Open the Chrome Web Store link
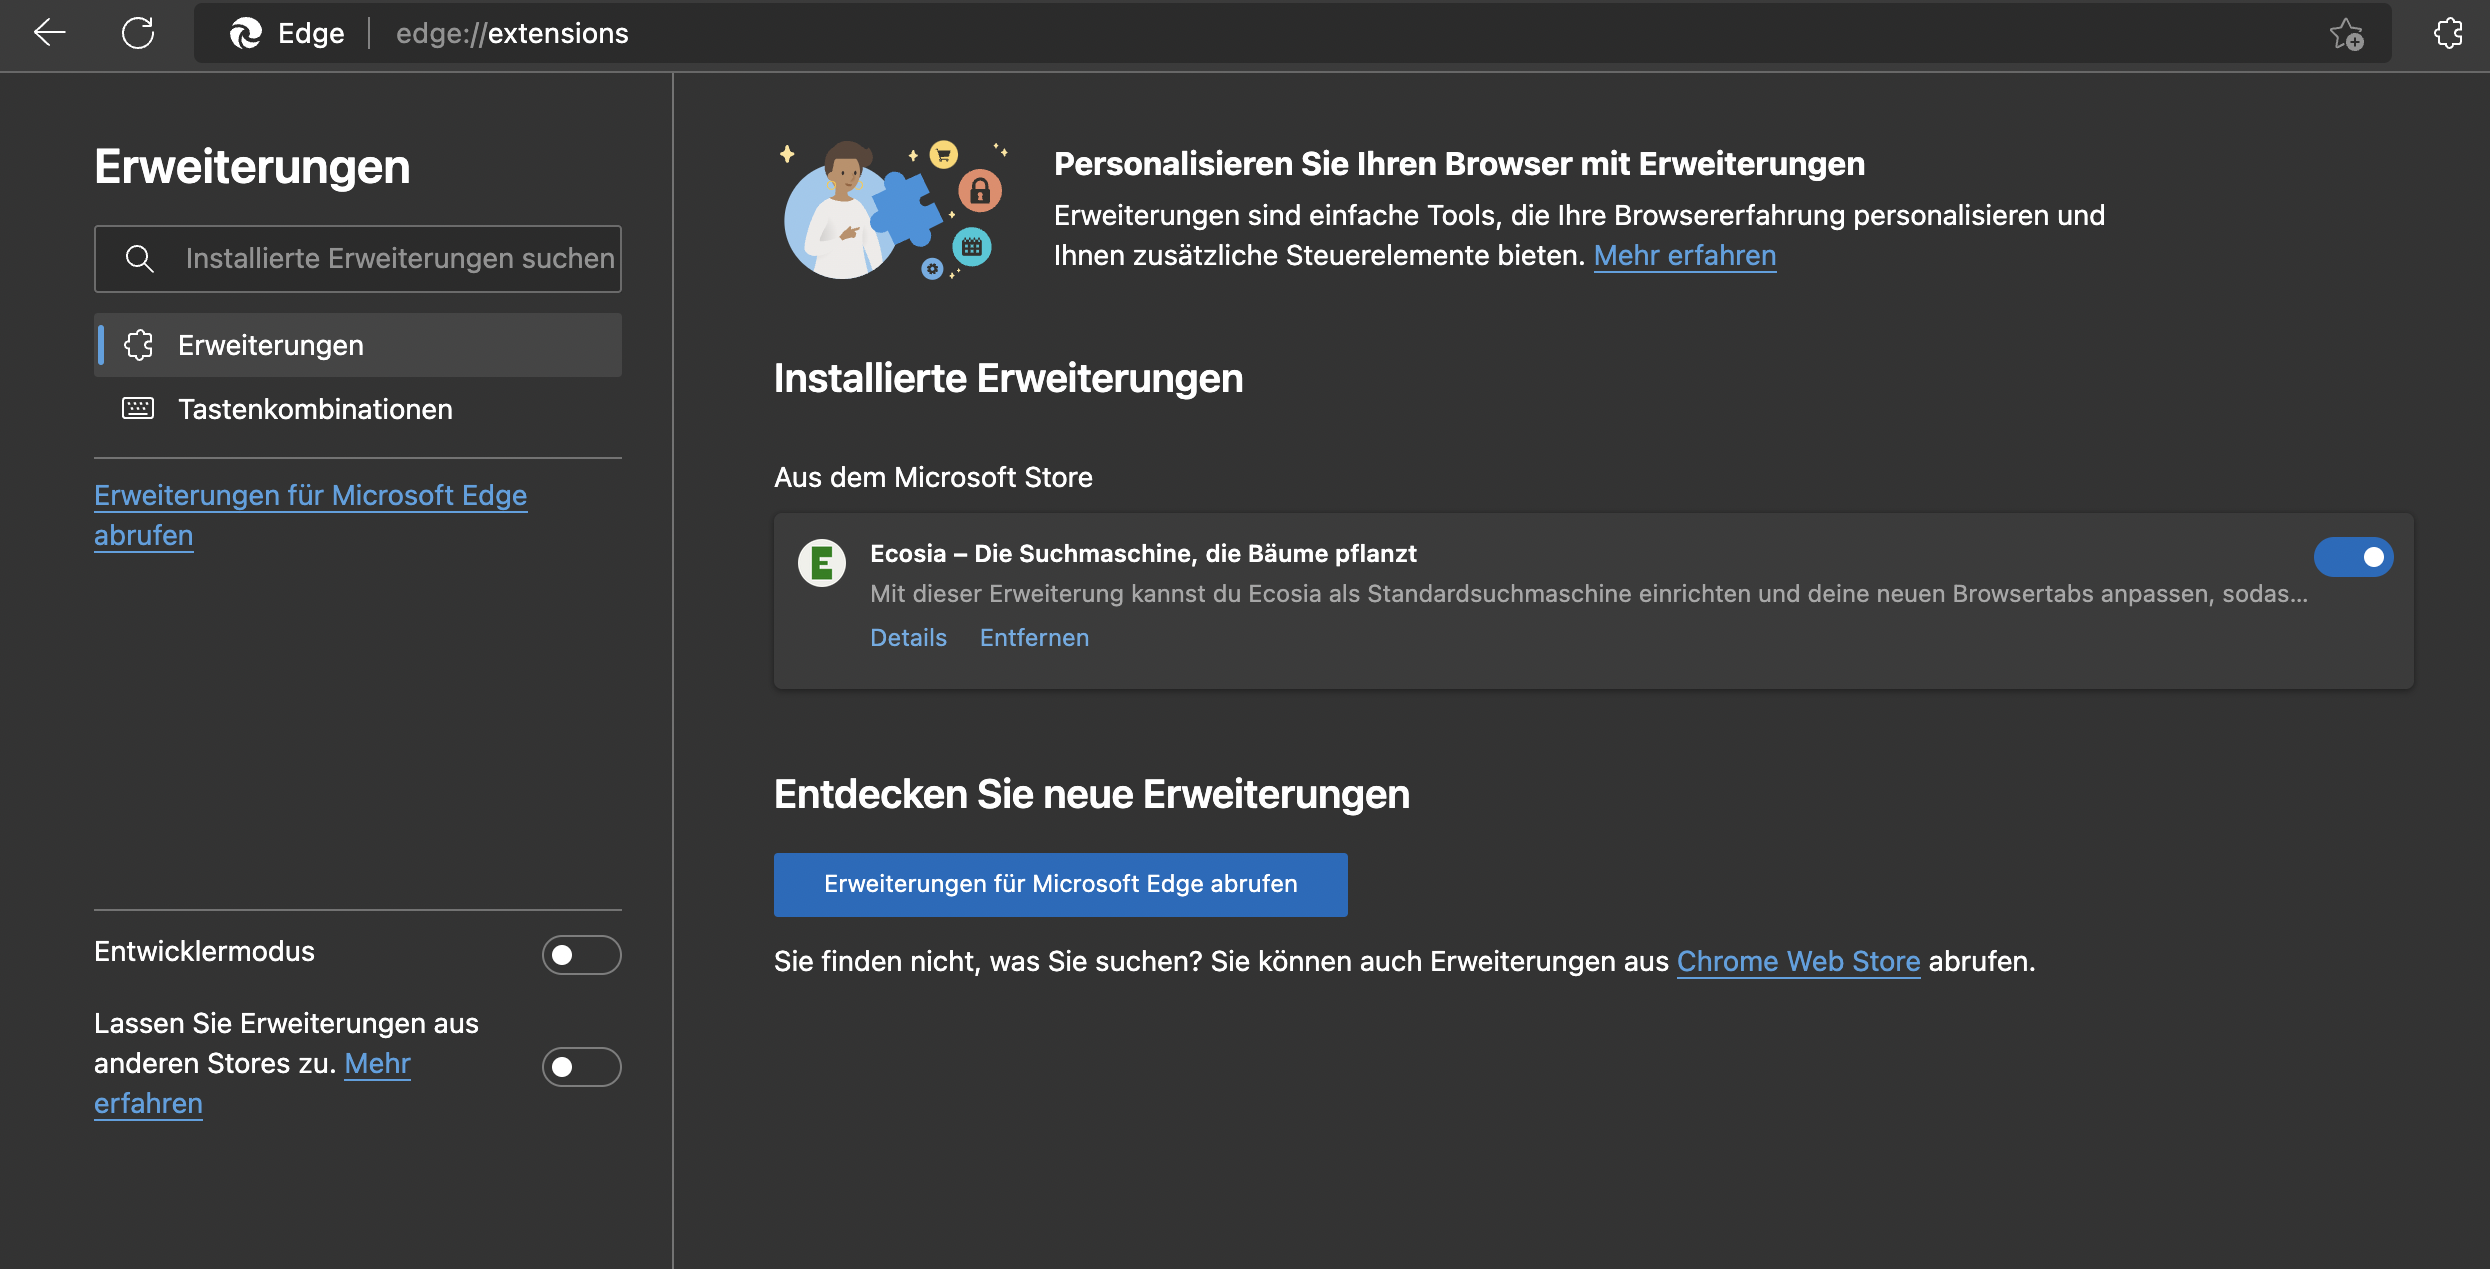This screenshot has height=1269, width=2490. pos(1798,961)
